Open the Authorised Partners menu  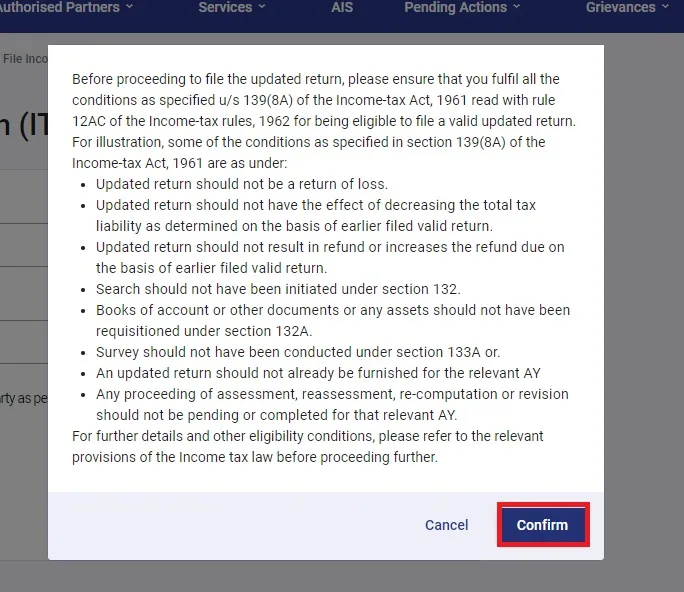pos(65,7)
